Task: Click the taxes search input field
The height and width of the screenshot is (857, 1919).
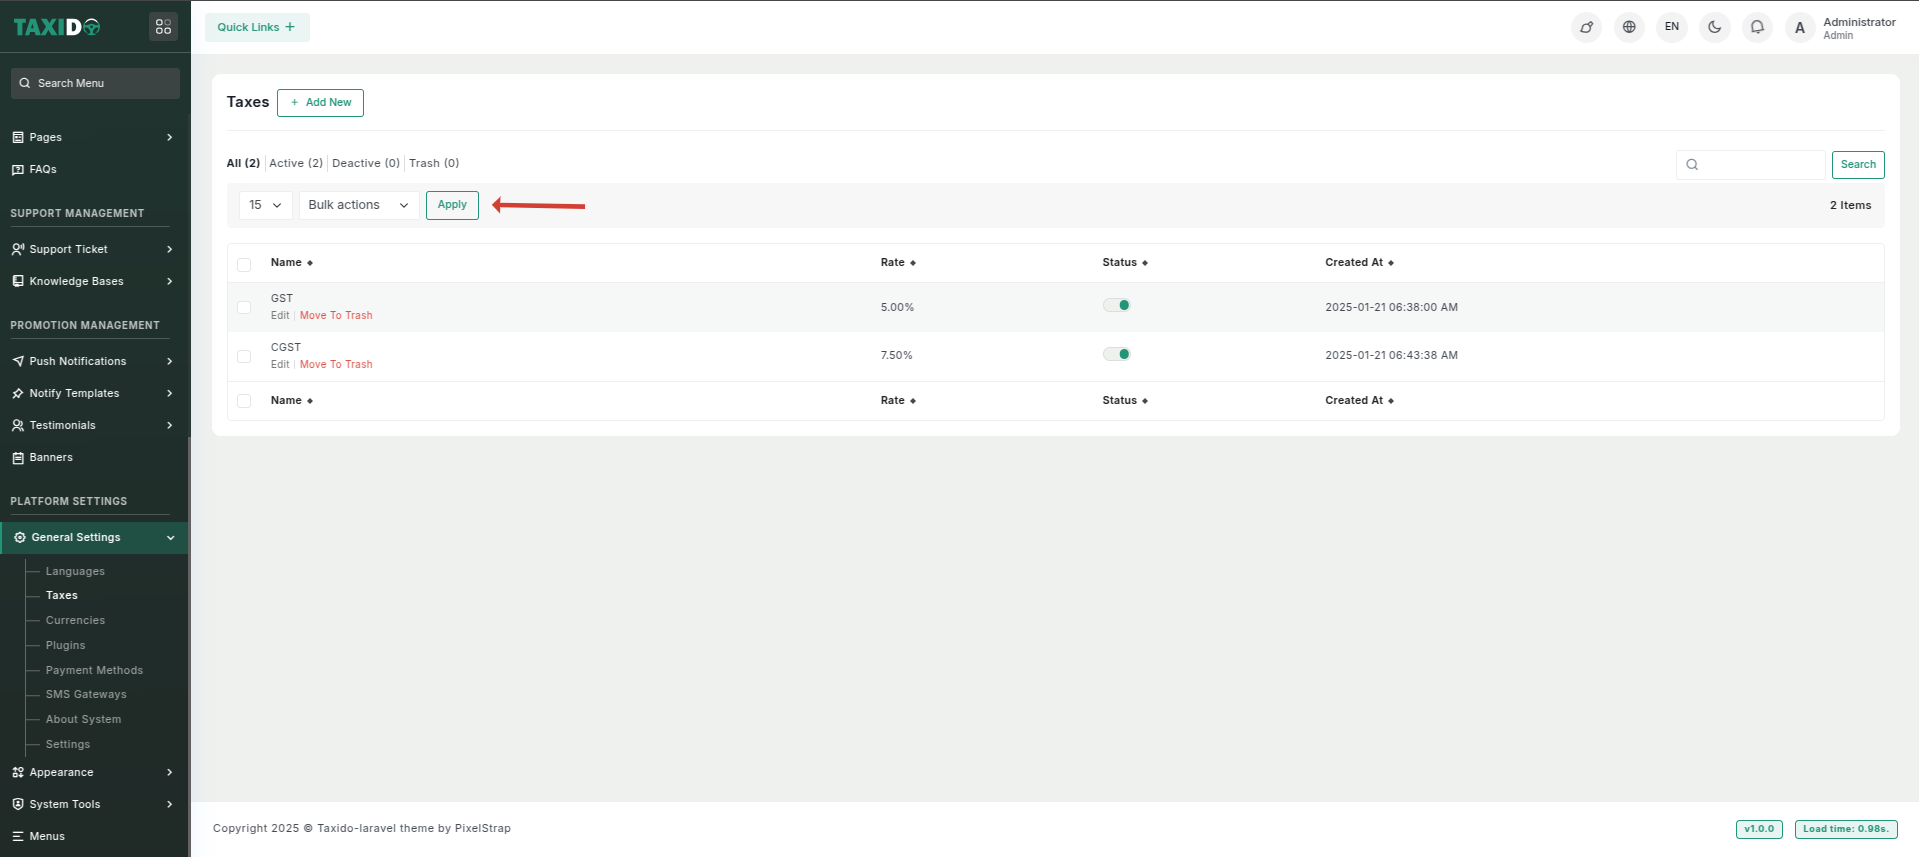Action: tap(1760, 165)
